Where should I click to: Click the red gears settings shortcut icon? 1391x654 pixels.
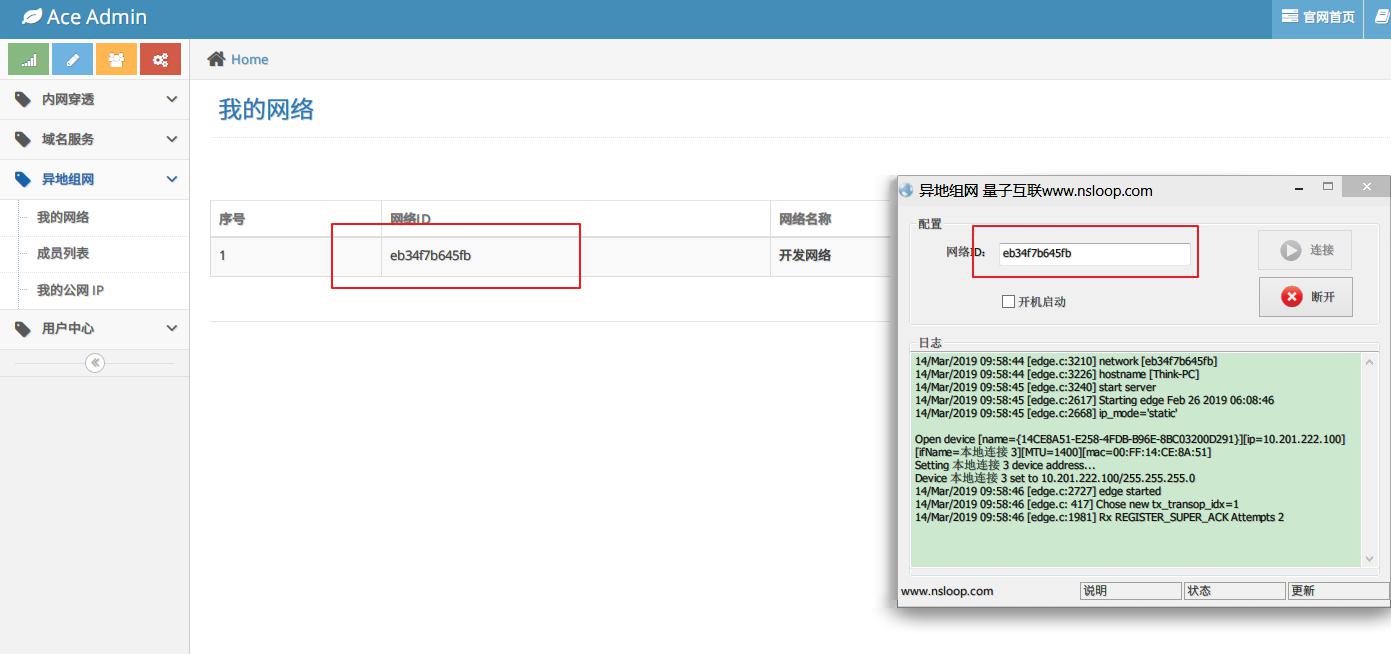point(160,60)
